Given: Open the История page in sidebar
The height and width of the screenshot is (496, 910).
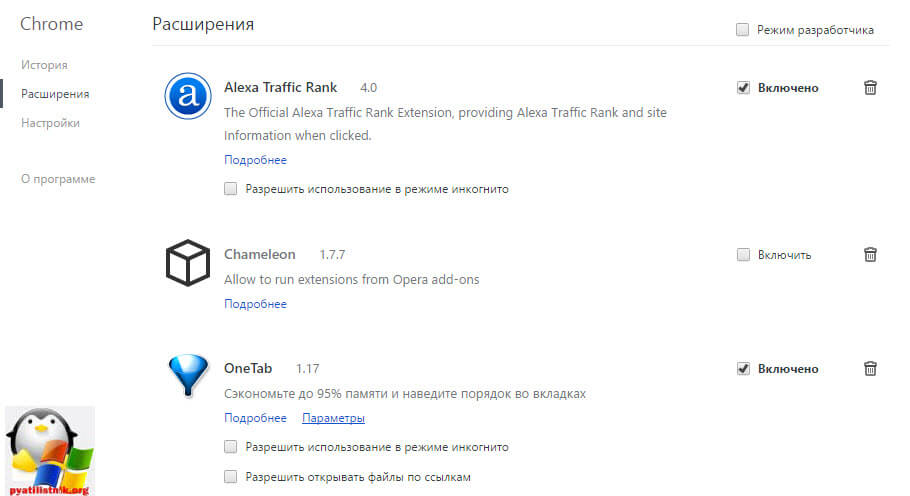Looking at the screenshot, I should pos(44,65).
